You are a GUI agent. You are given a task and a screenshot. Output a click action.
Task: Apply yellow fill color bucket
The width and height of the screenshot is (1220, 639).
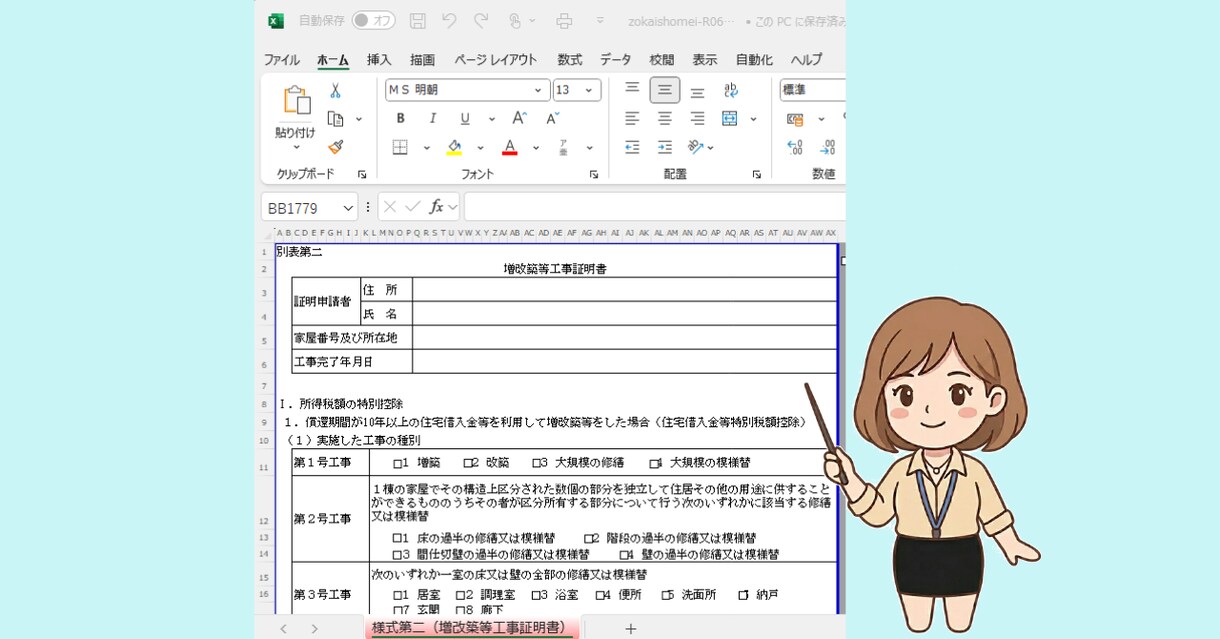454,147
